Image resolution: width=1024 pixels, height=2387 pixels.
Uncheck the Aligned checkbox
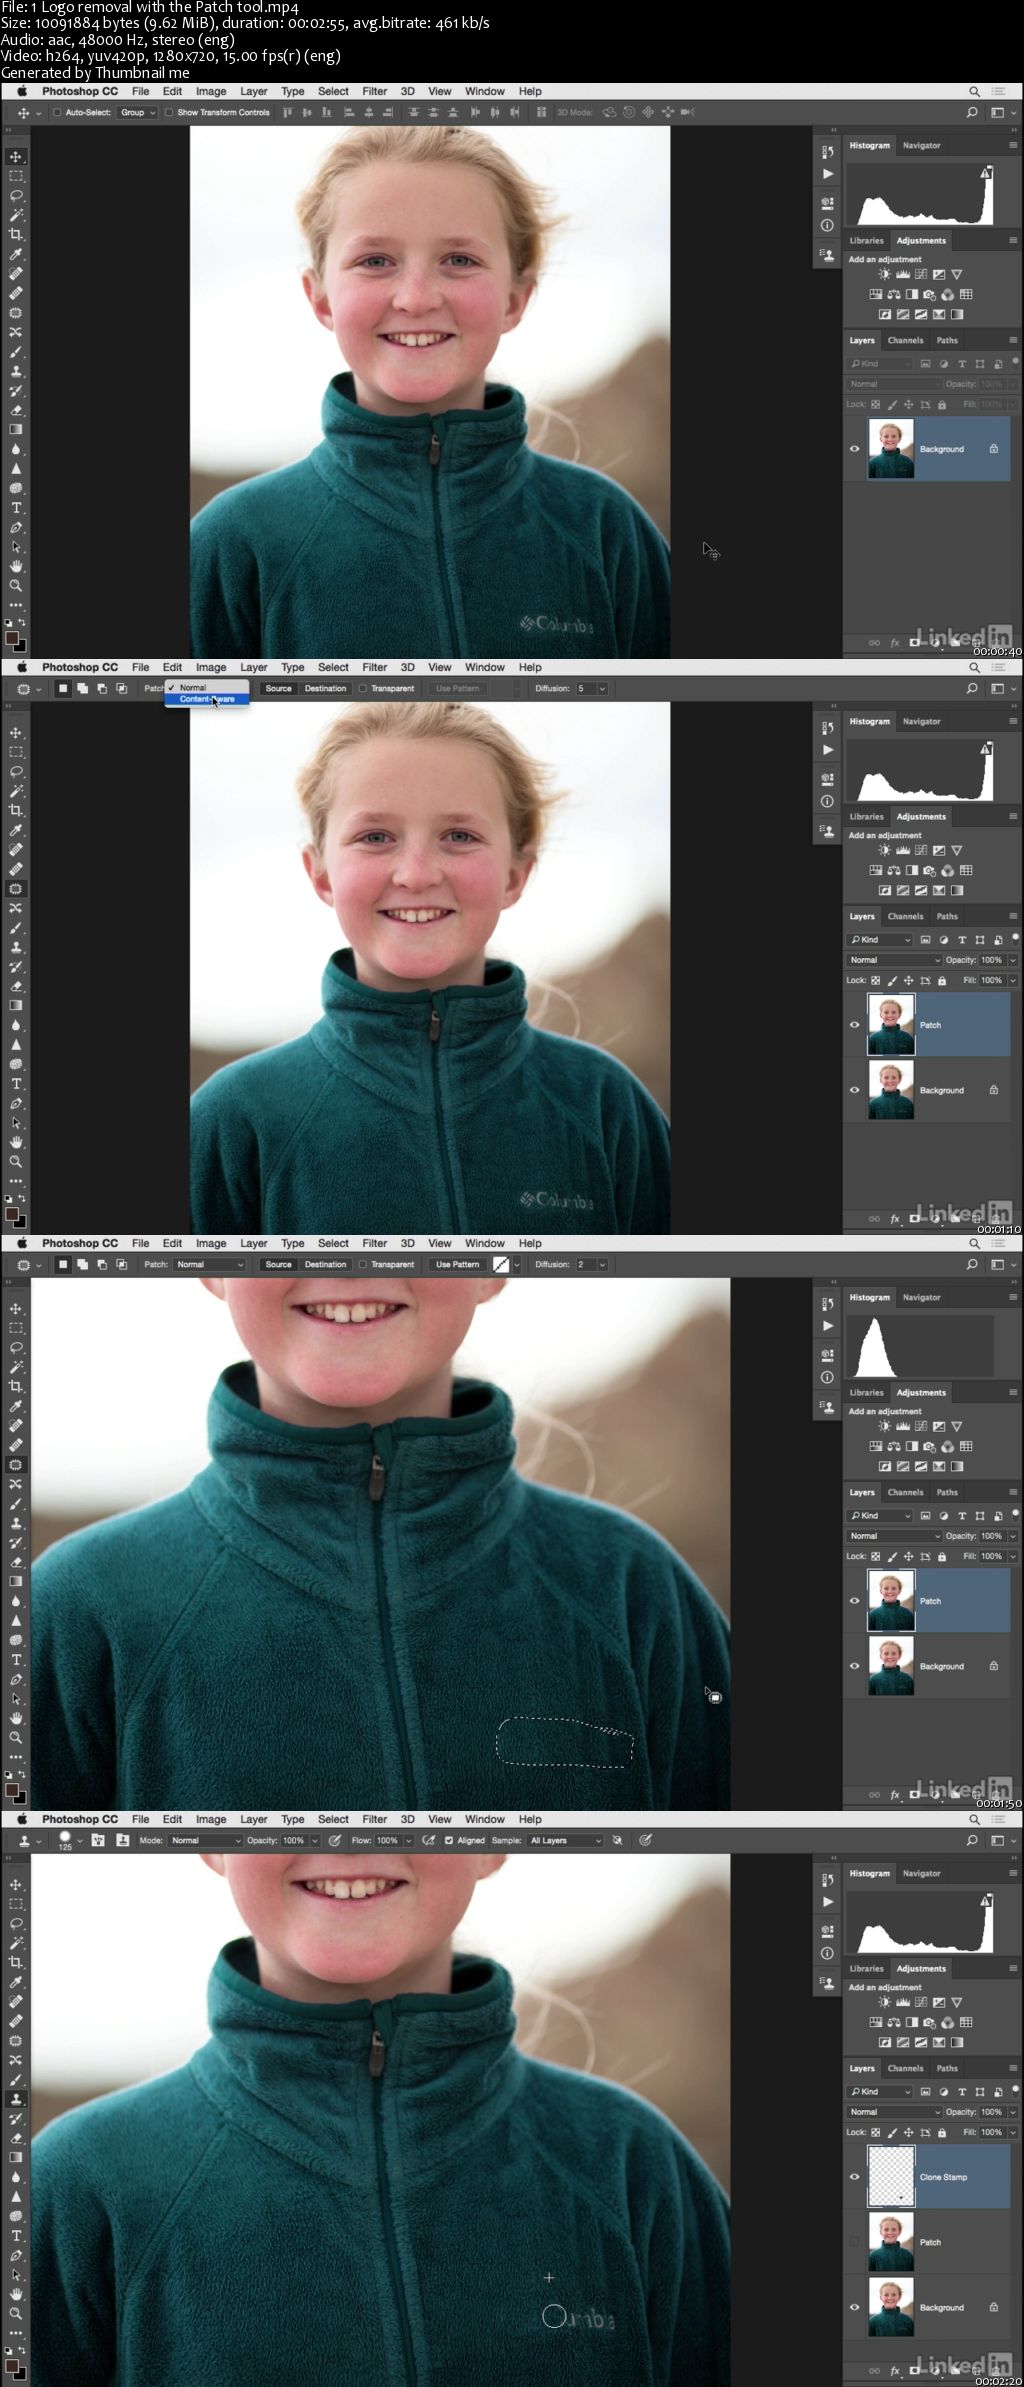click(449, 1840)
